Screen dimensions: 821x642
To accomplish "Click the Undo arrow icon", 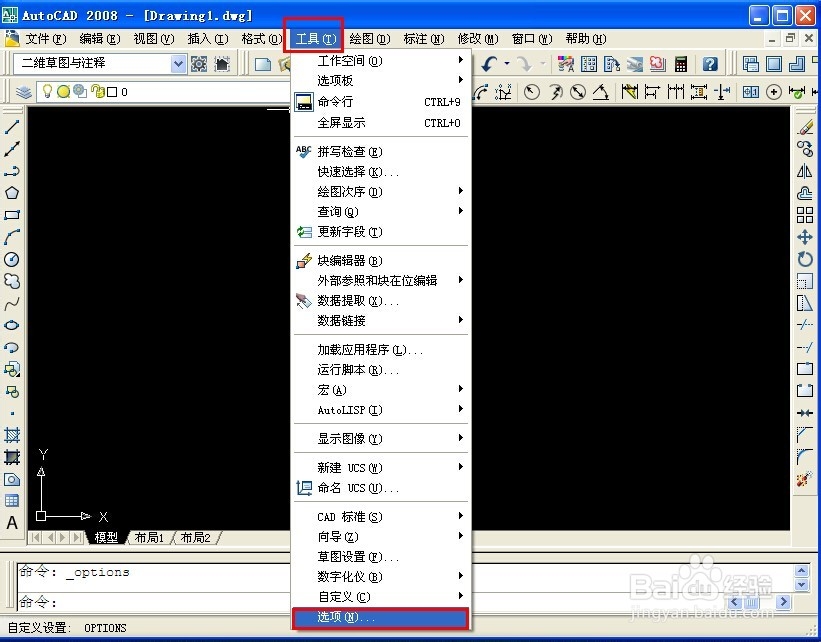I will pos(490,64).
